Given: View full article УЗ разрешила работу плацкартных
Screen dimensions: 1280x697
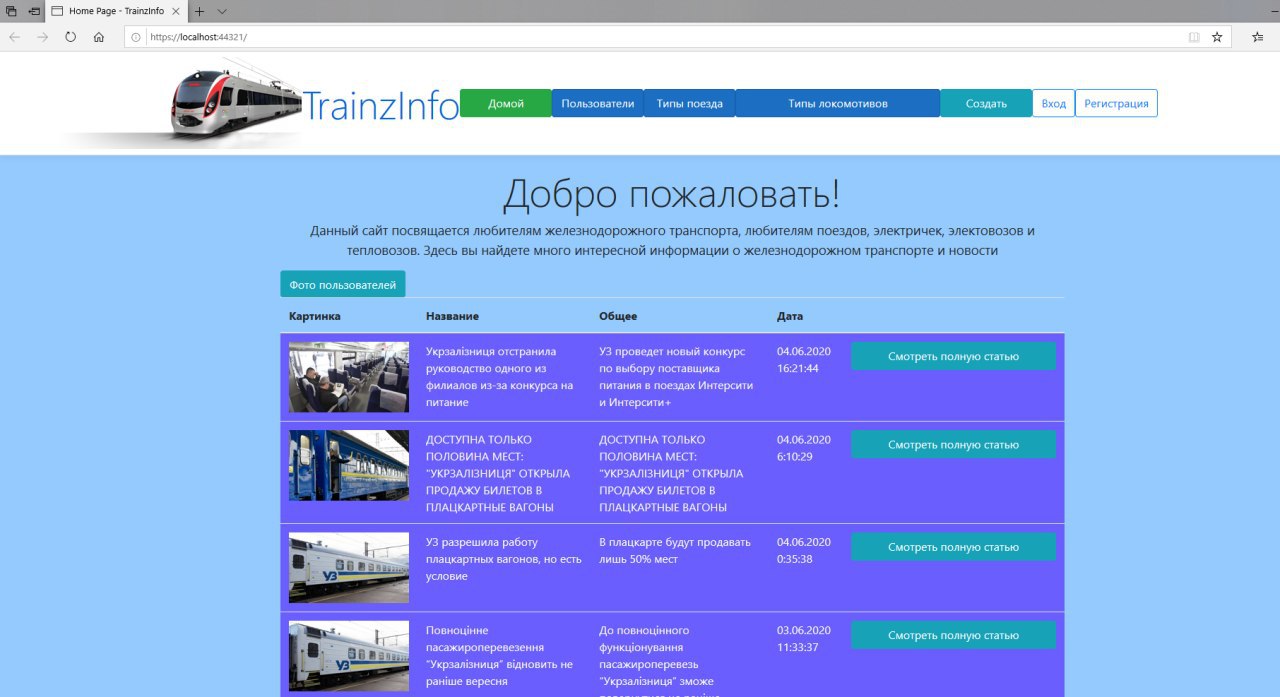Looking at the screenshot, I should coord(953,547).
